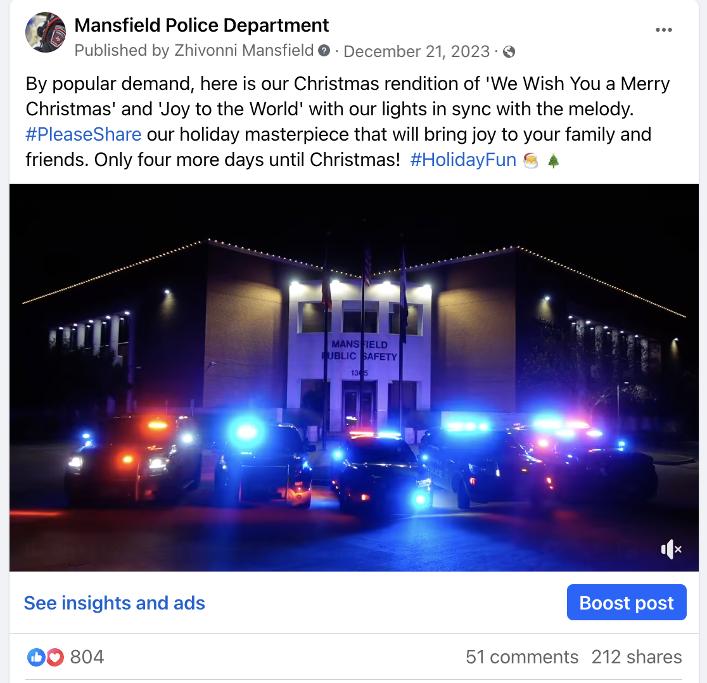Click See insights and ads

click(115, 603)
